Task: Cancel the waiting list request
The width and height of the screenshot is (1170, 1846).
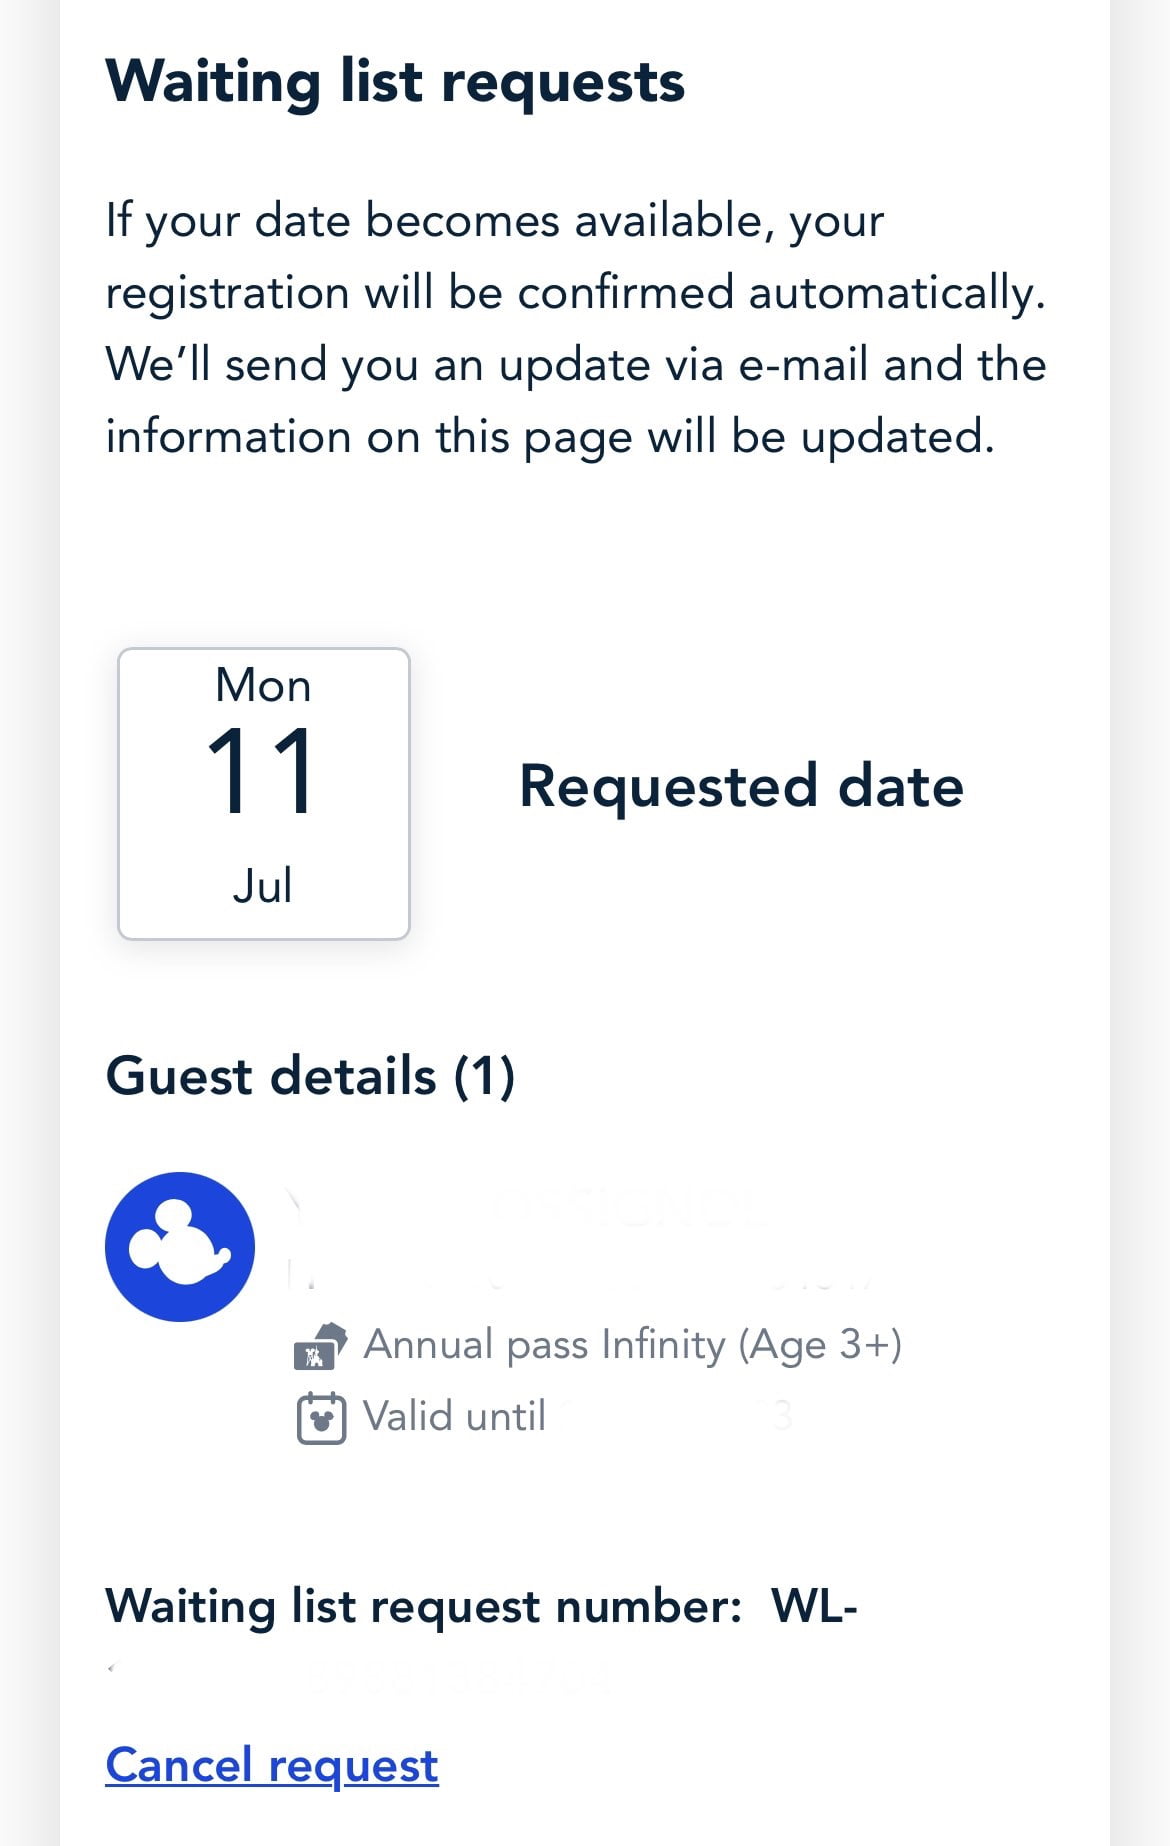Action: [x=272, y=1765]
